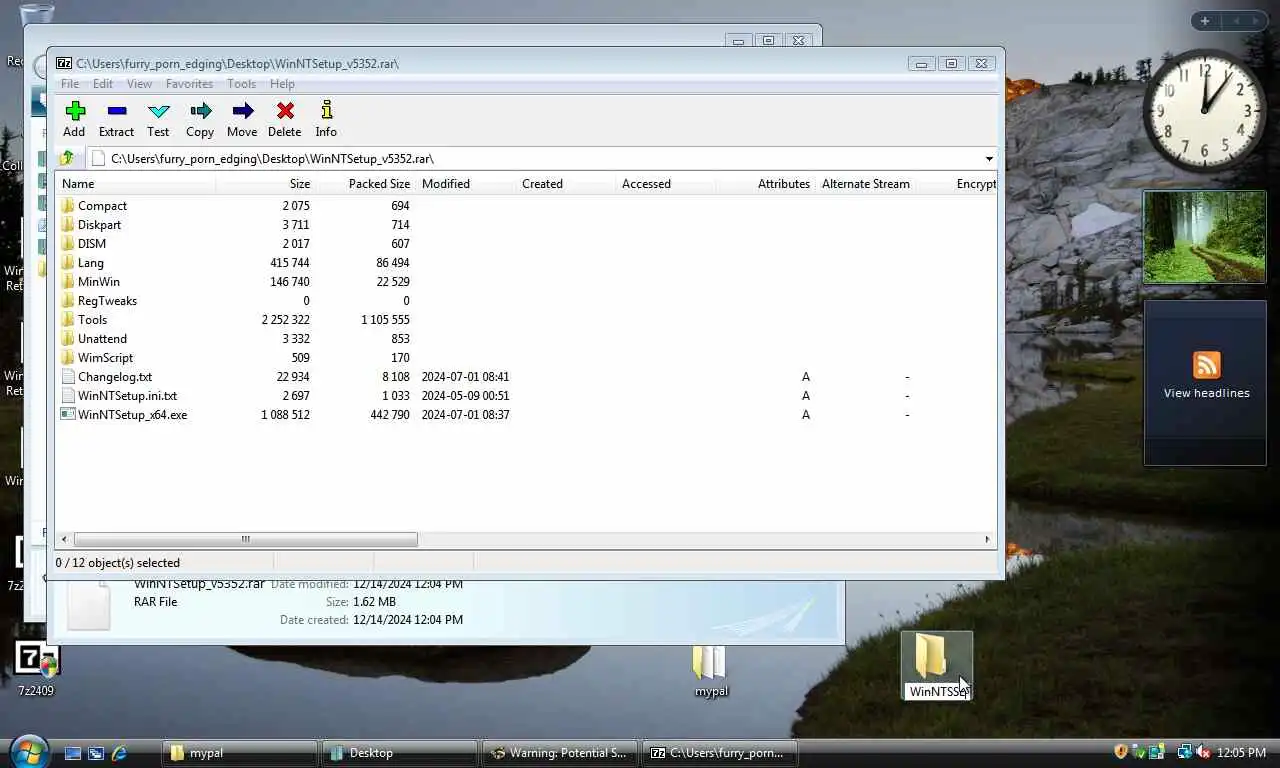This screenshot has width=1280, height=768.
Task: Sort by the Size column header
Action: (265, 183)
